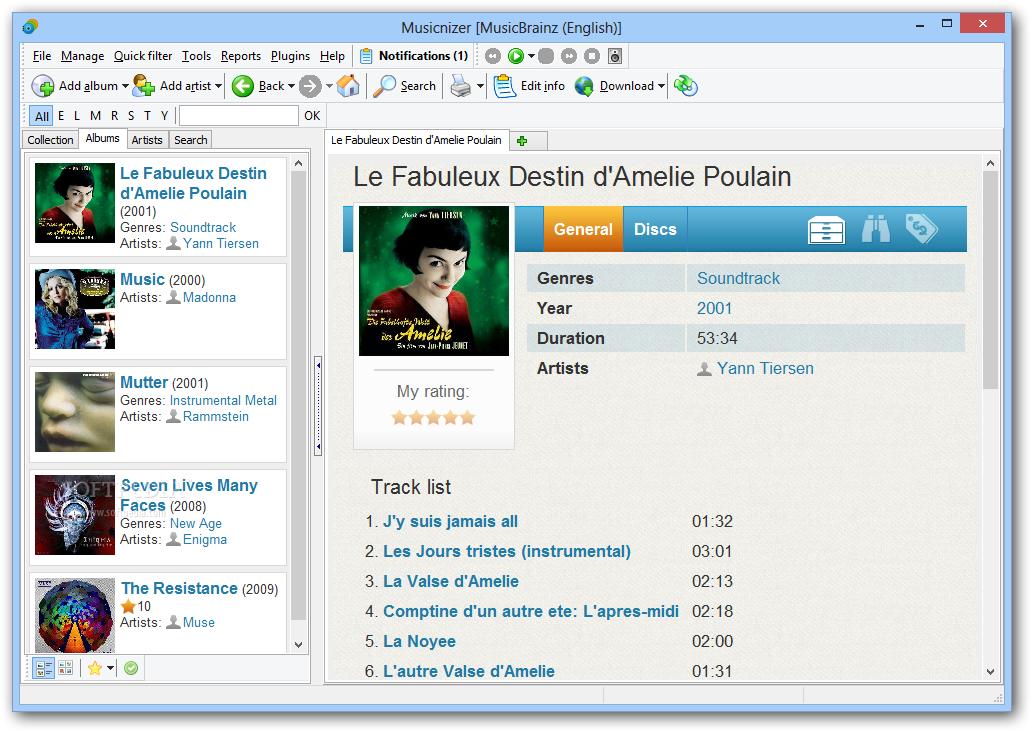Open the Tools menu
The width and height of the screenshot is (1032, 732).
pos(196,56)
